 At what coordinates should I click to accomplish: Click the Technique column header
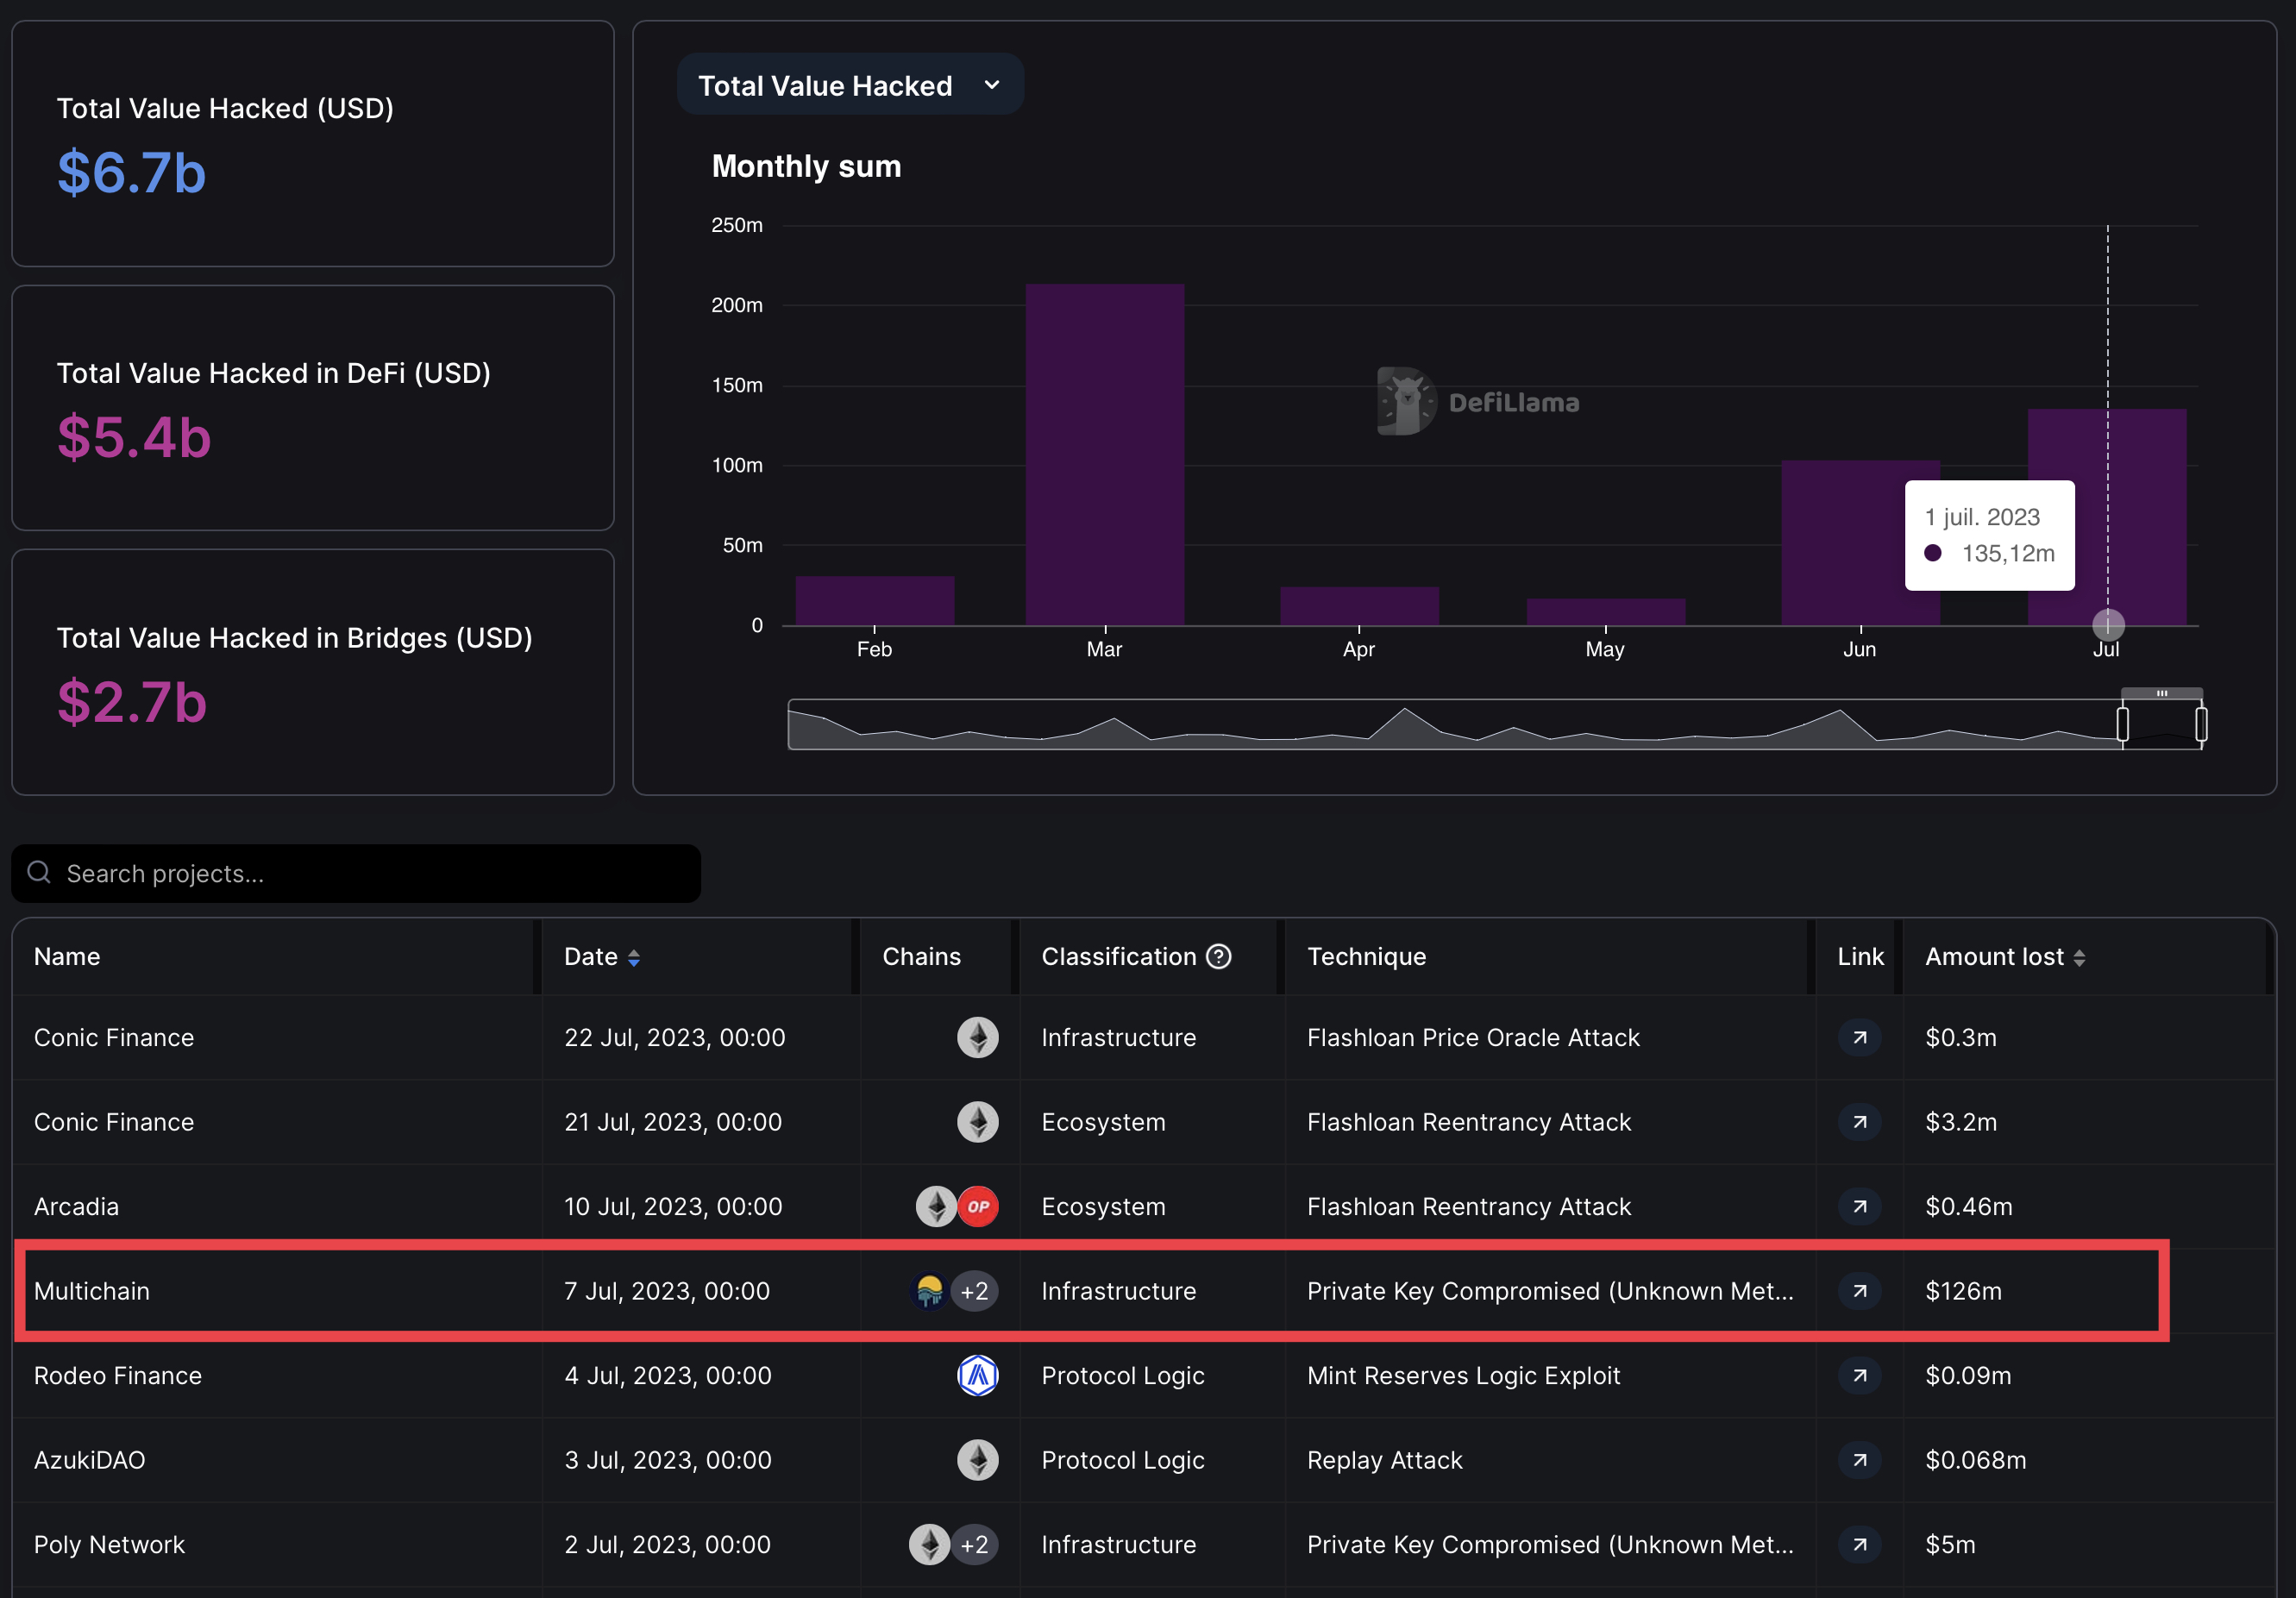(x=1367, y=957)
